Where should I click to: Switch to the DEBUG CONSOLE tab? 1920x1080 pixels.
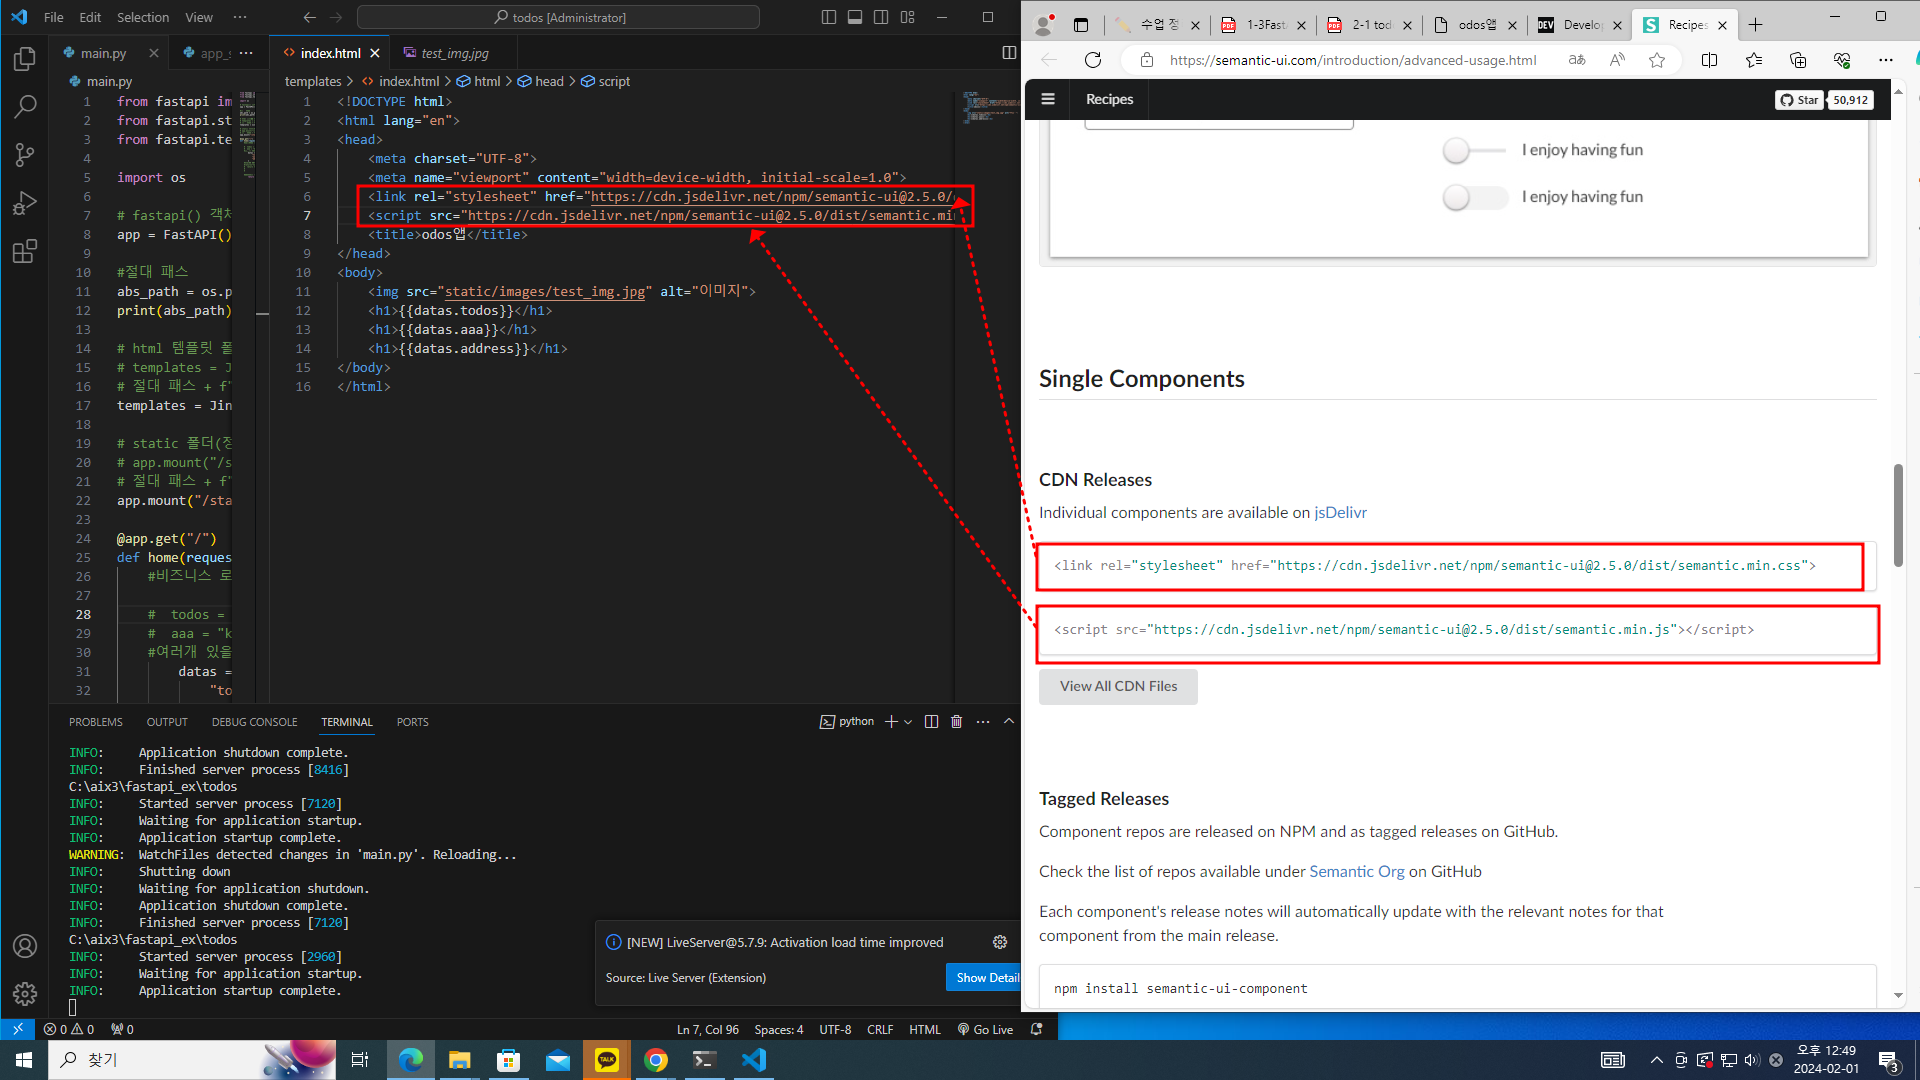[254, 722]
